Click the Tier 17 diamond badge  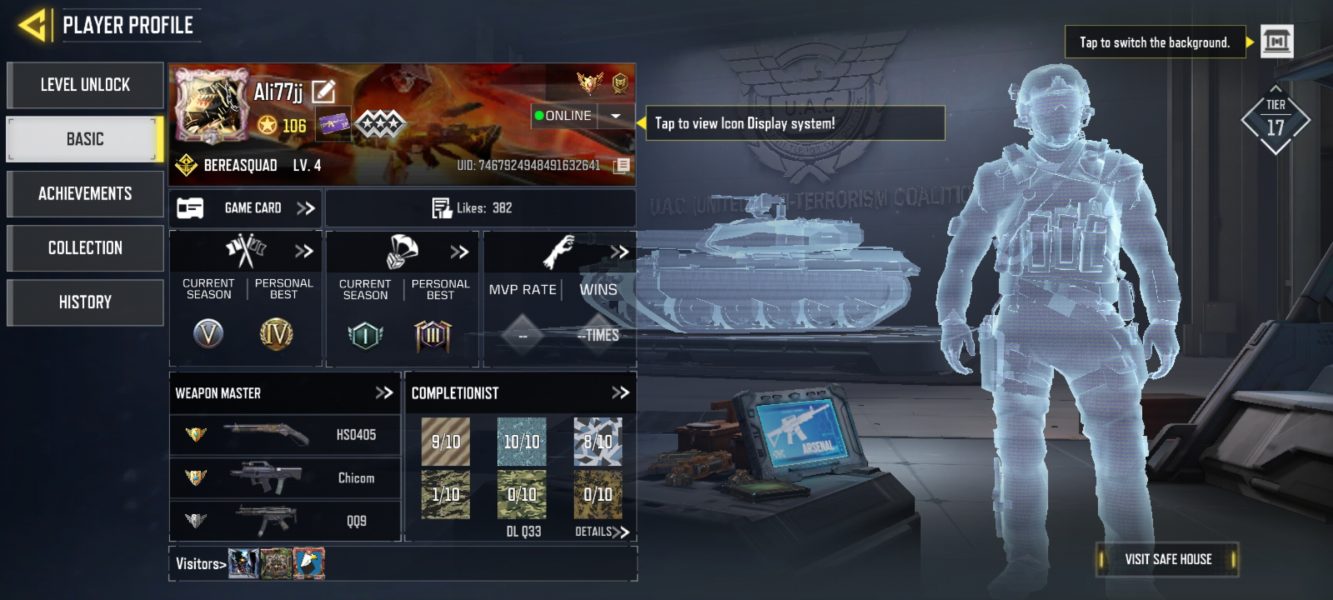[1275, 120]
